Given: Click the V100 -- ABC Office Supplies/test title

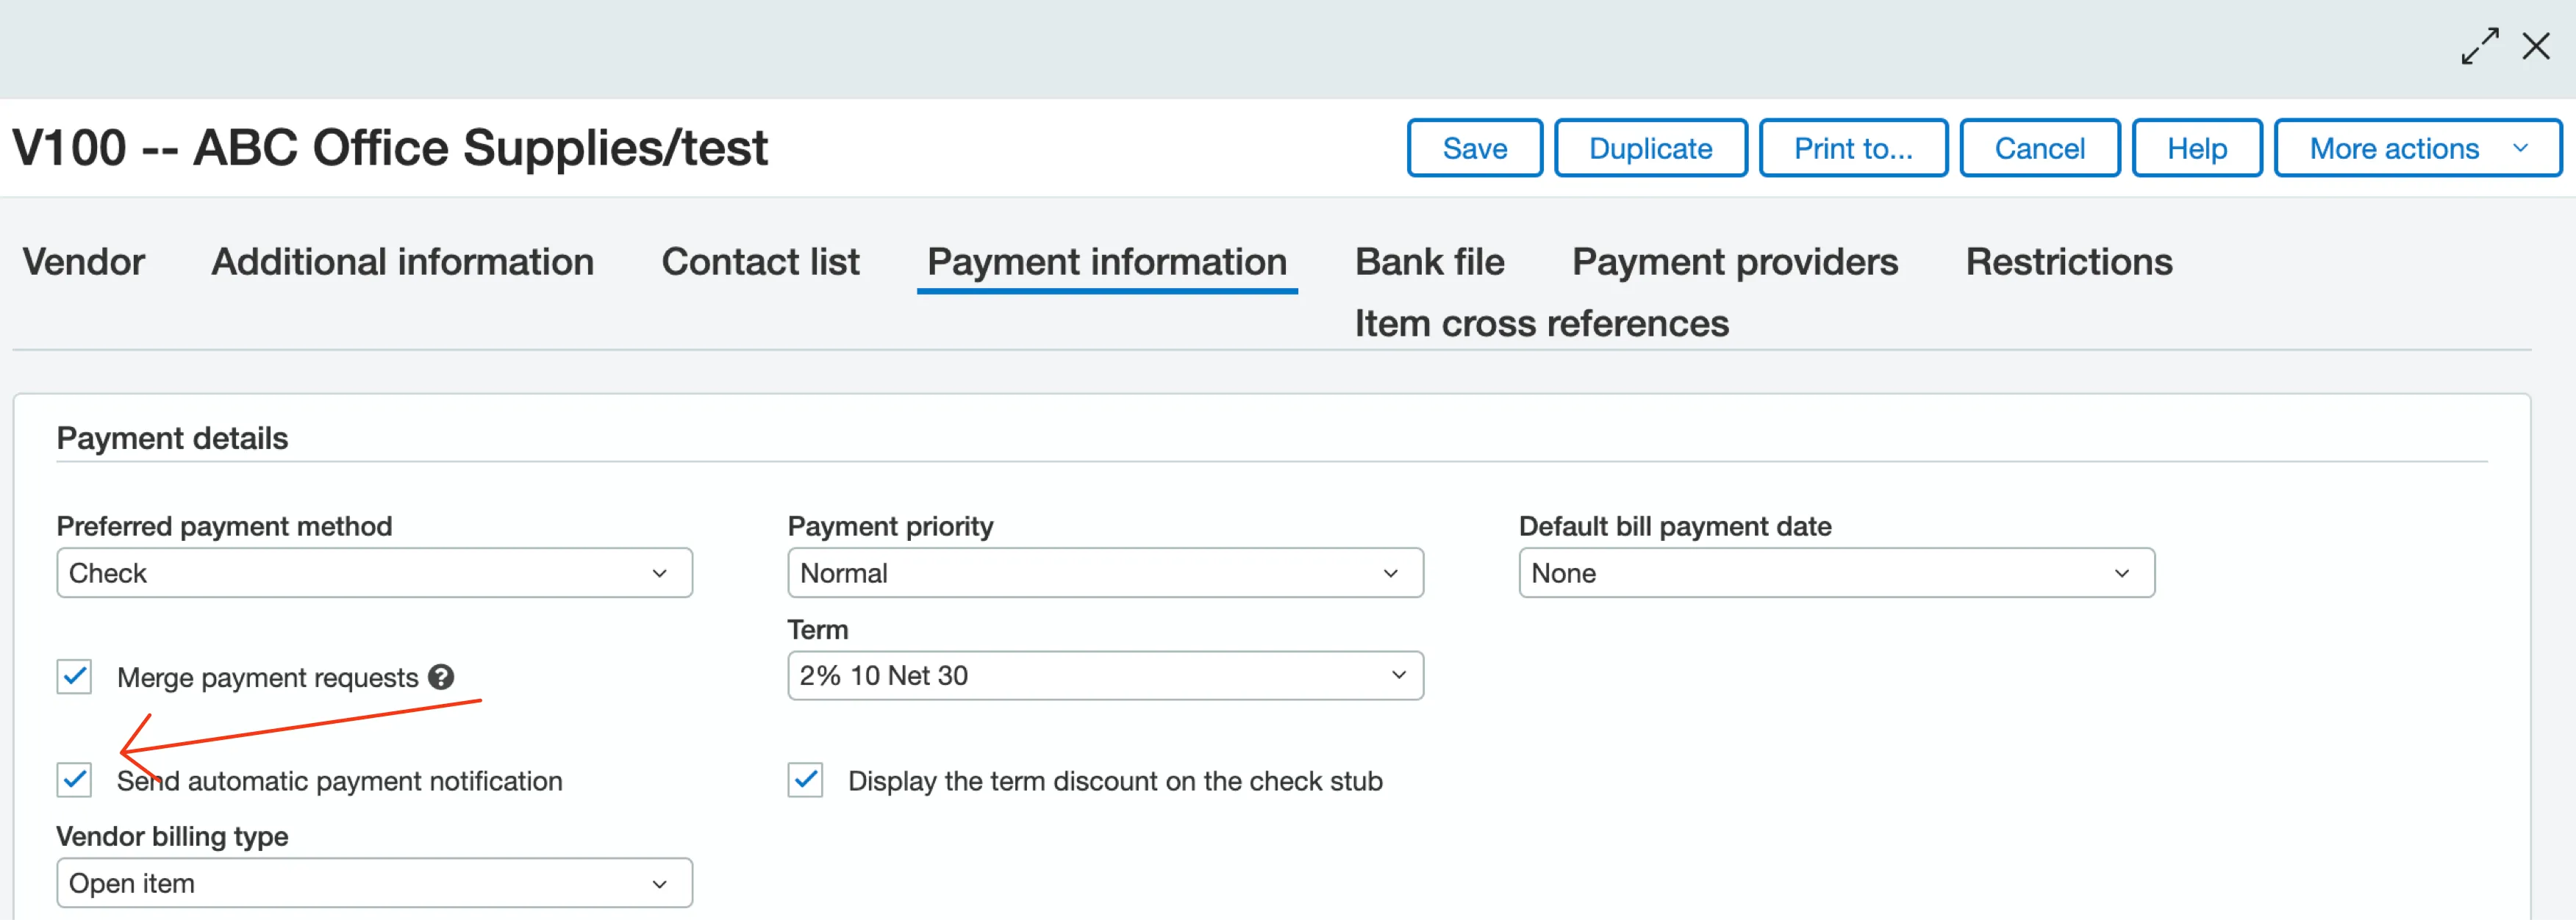Looking at the screenshot, I should pyautogui.click(x=390, y=148).
